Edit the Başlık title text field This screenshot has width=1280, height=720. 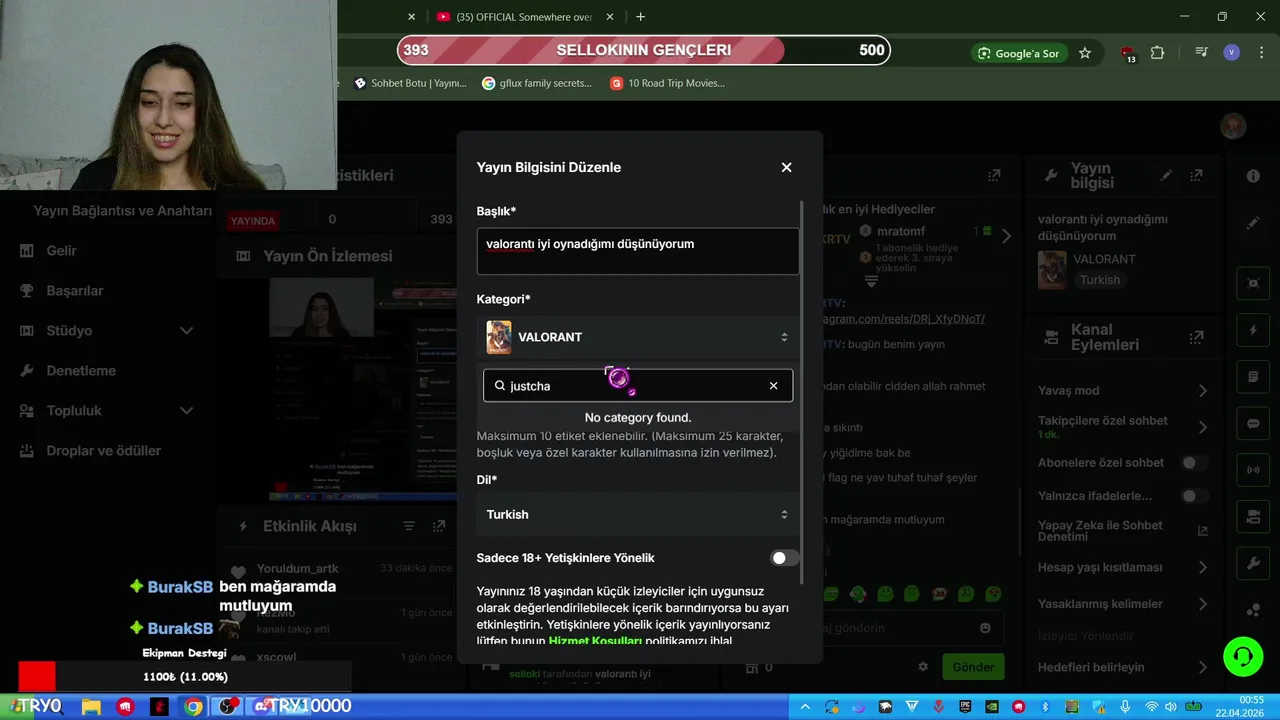click(x=638, y=251)
